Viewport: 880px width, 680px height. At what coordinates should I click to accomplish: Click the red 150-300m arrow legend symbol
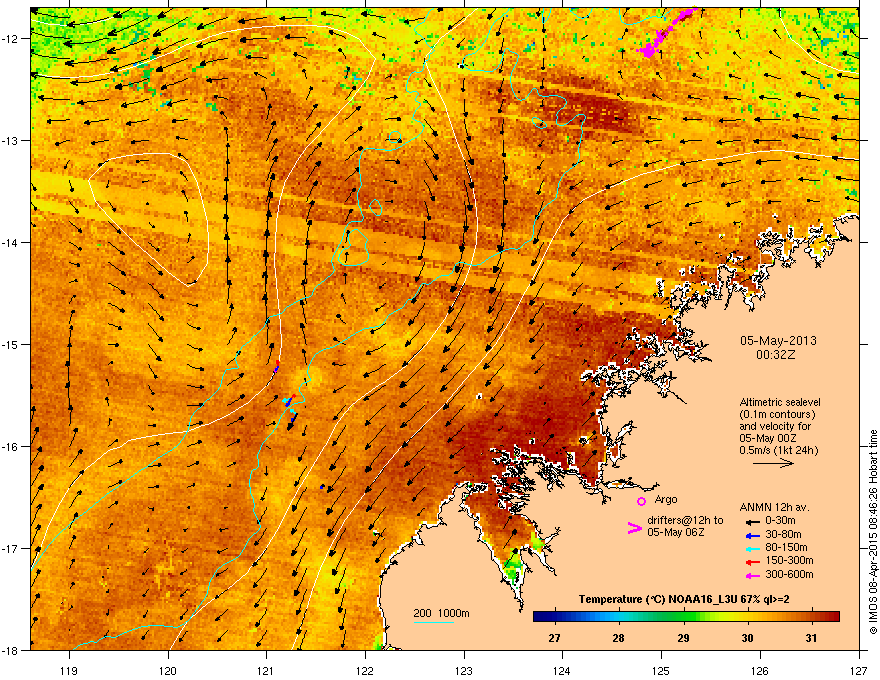point(752,562)
